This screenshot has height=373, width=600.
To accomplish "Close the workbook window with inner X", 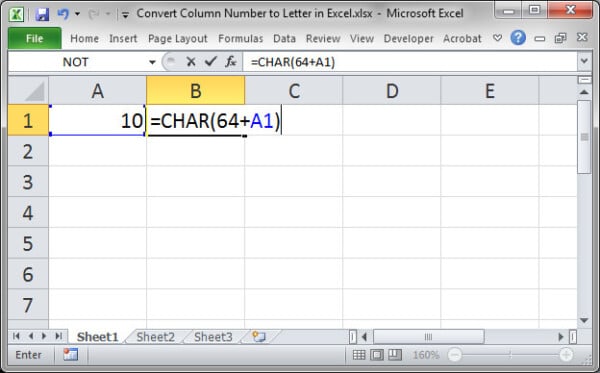I will tap(582, 37).
